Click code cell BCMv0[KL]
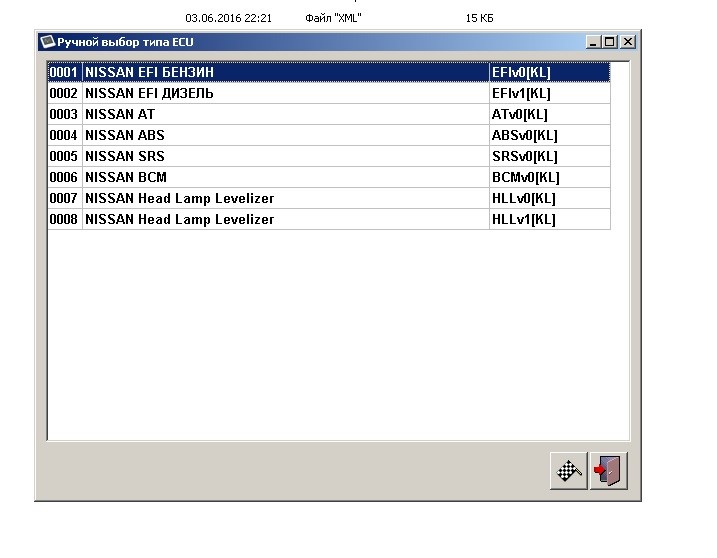717x558 pixels. 550,177
